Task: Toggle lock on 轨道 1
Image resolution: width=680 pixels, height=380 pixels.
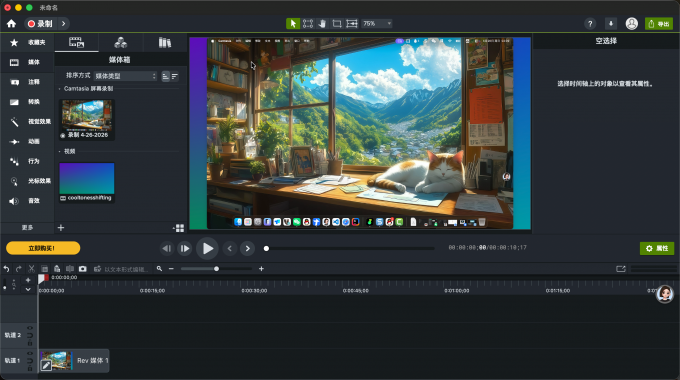Action: click(30, 368)
